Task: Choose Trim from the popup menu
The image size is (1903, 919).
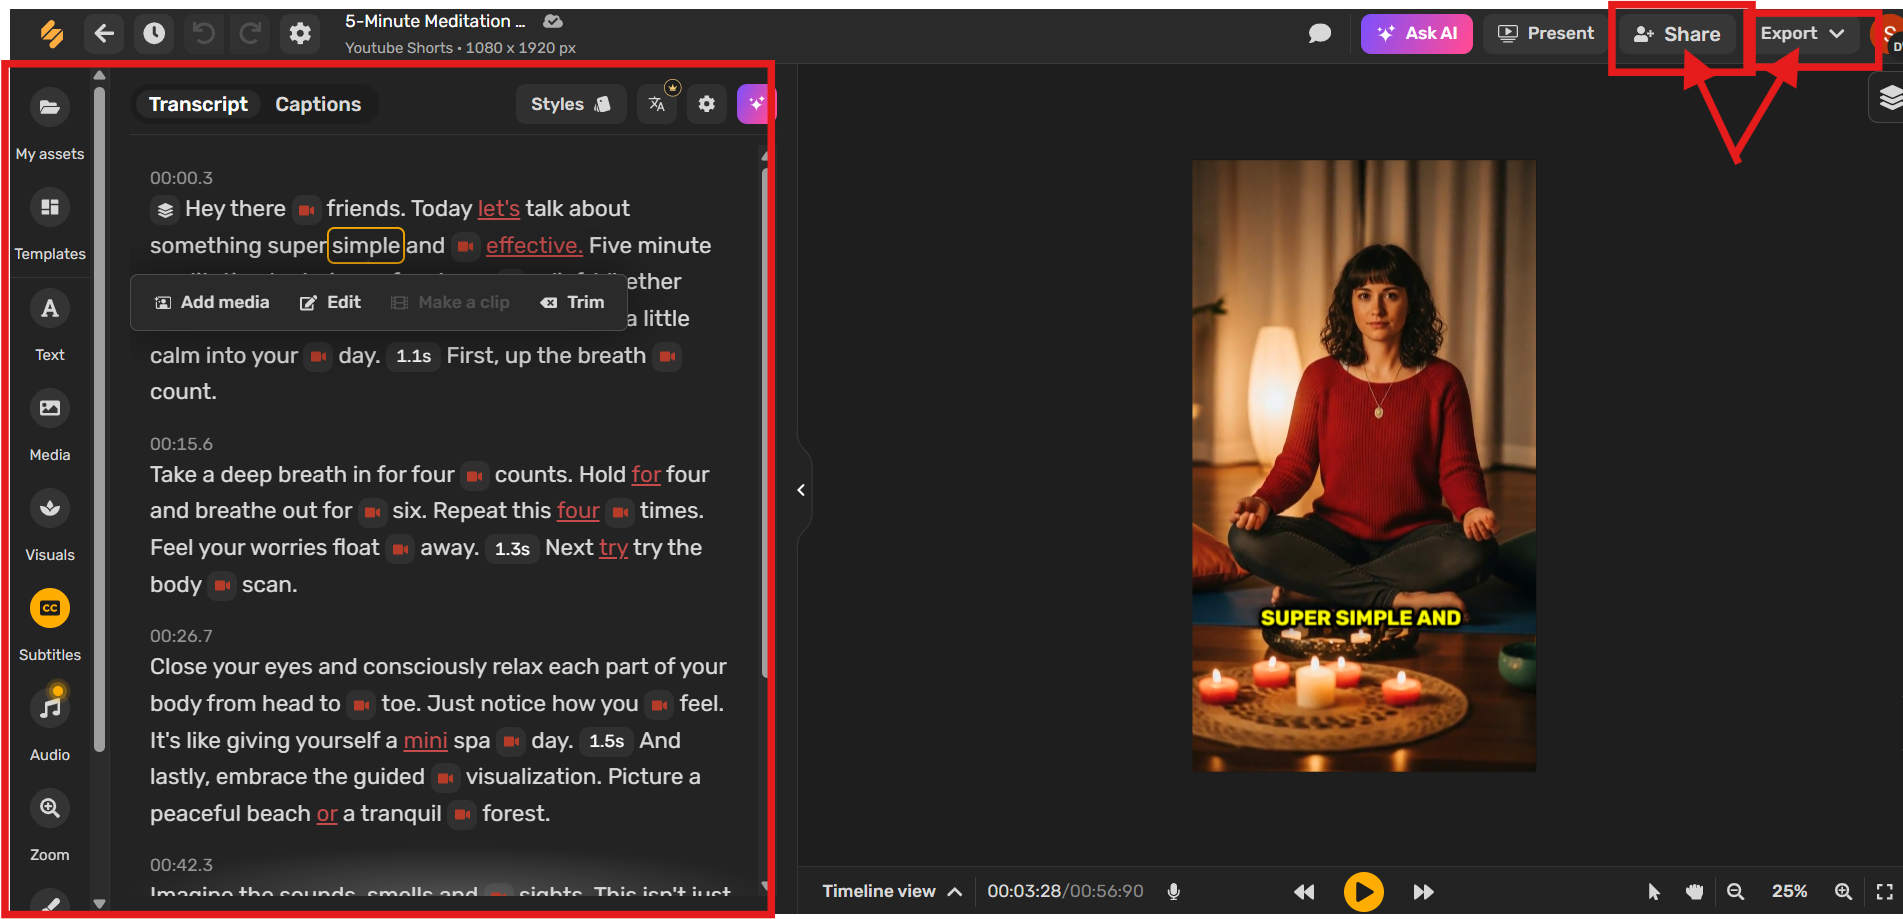Action: pos(573,302)
